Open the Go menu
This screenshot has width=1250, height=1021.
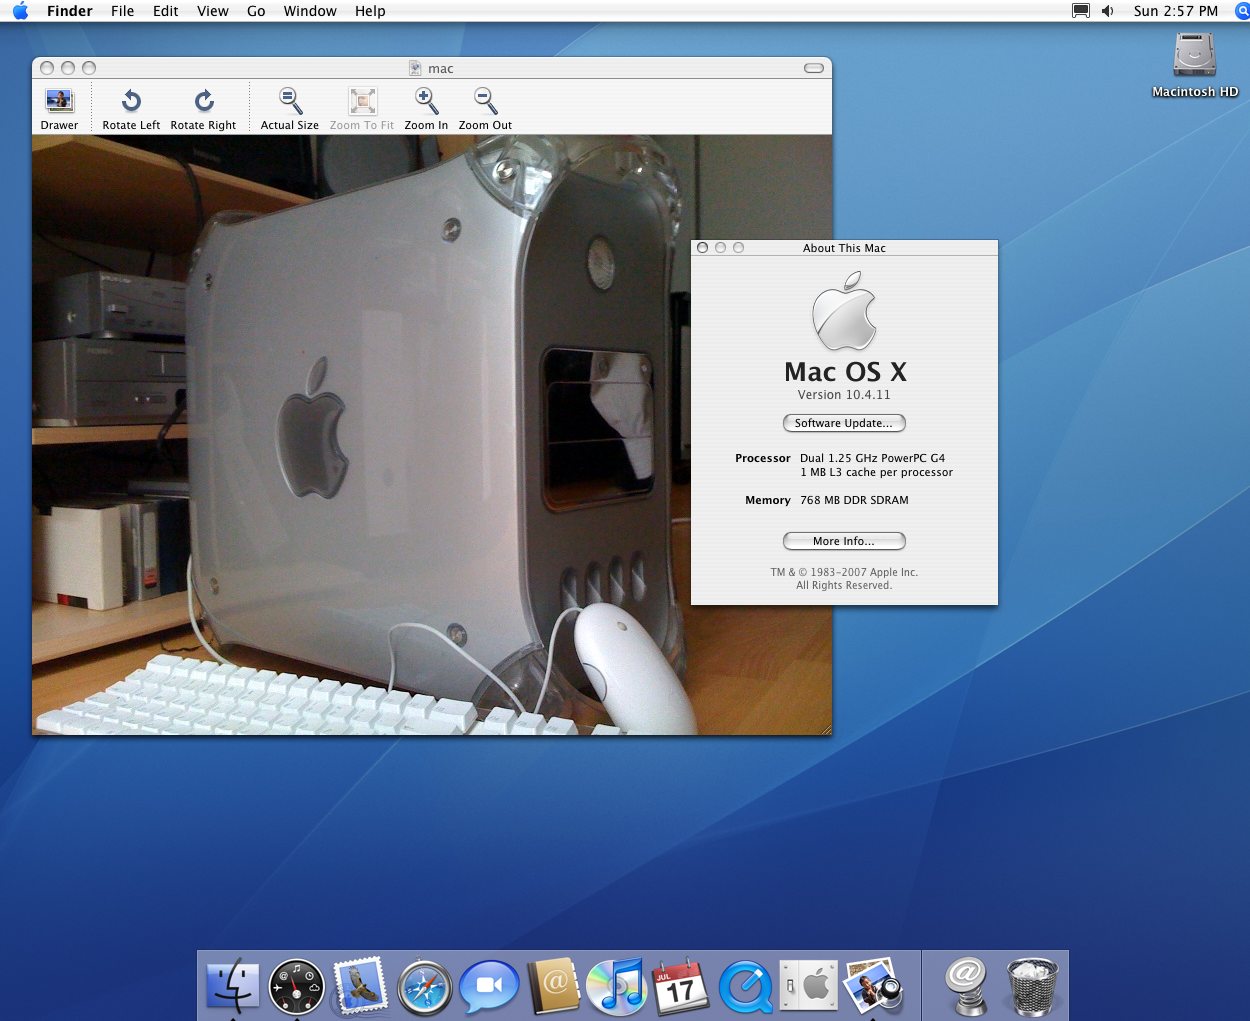coord(256,11)
